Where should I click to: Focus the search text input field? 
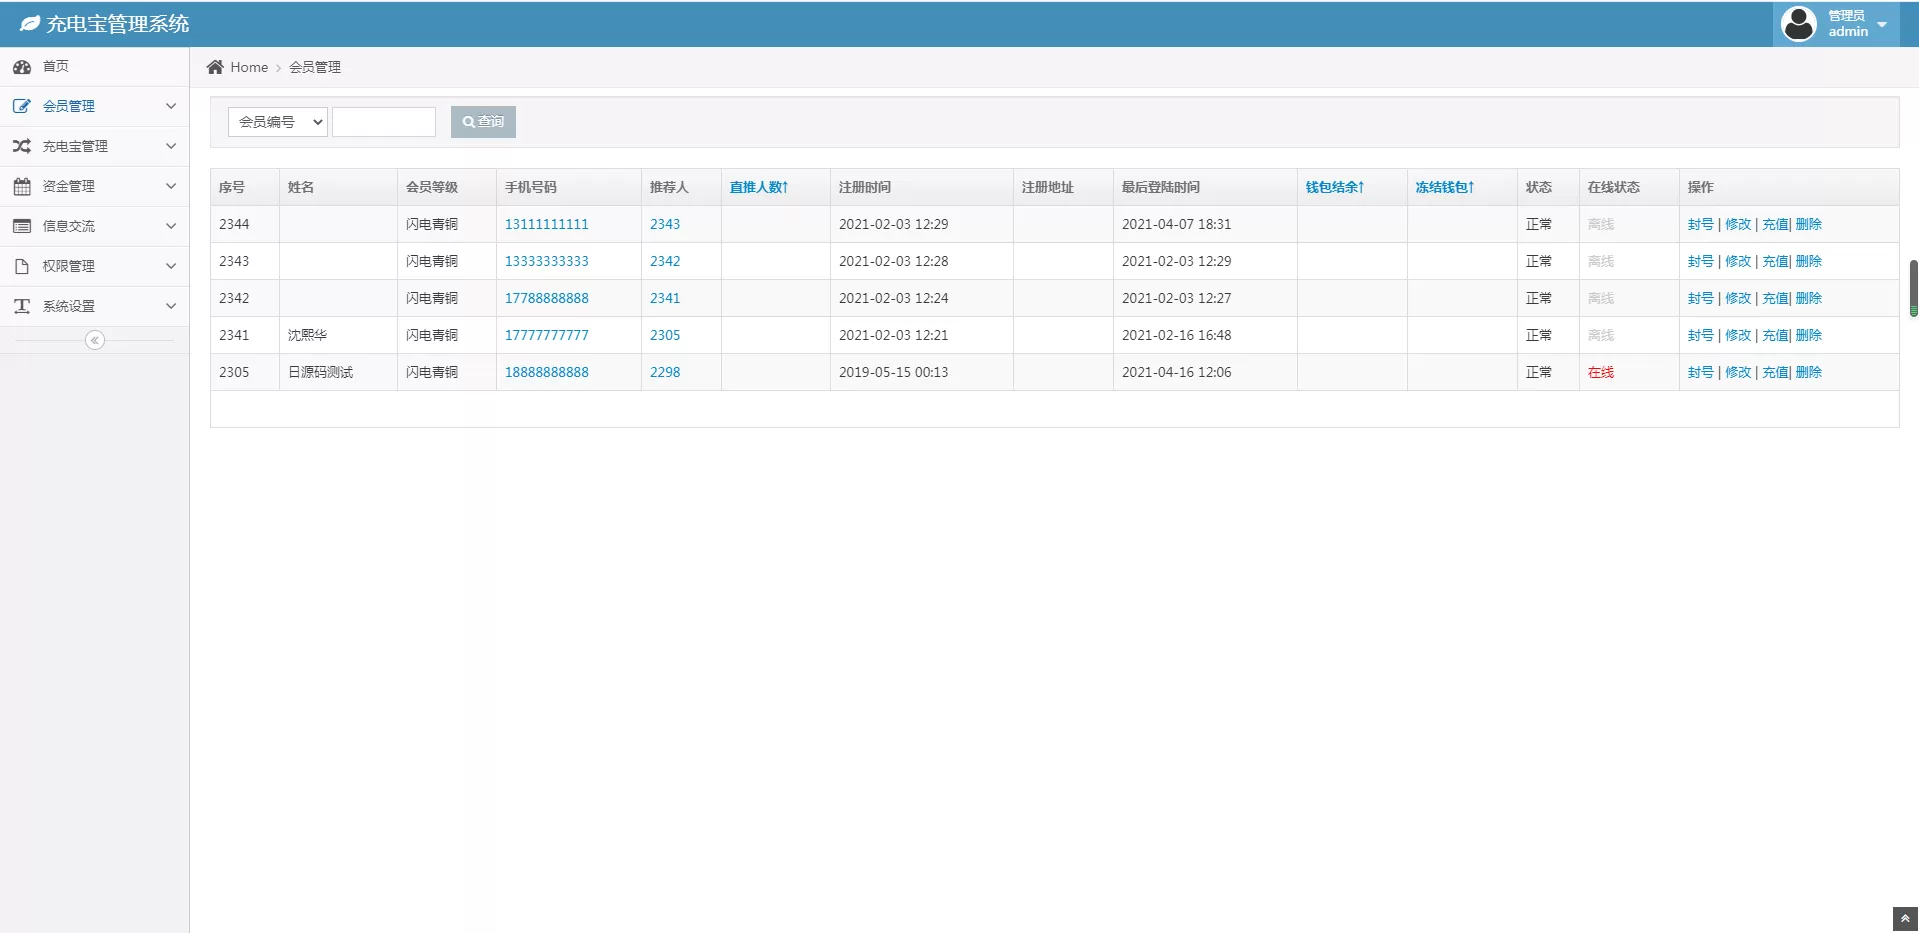coord(384,122)
